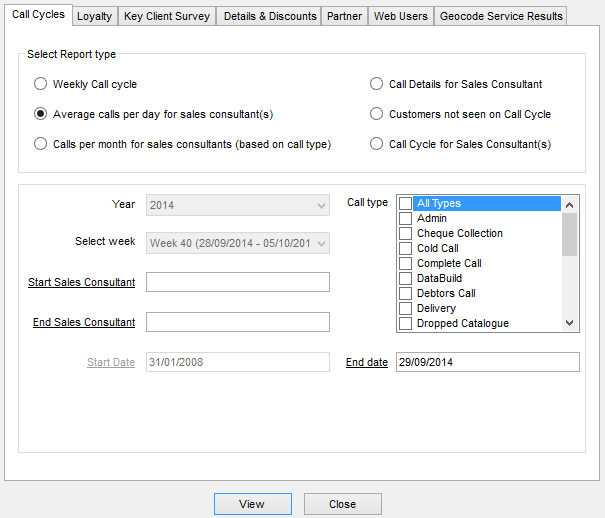
Task: Switch to the Loyalty tab
Action: point(94,16)
